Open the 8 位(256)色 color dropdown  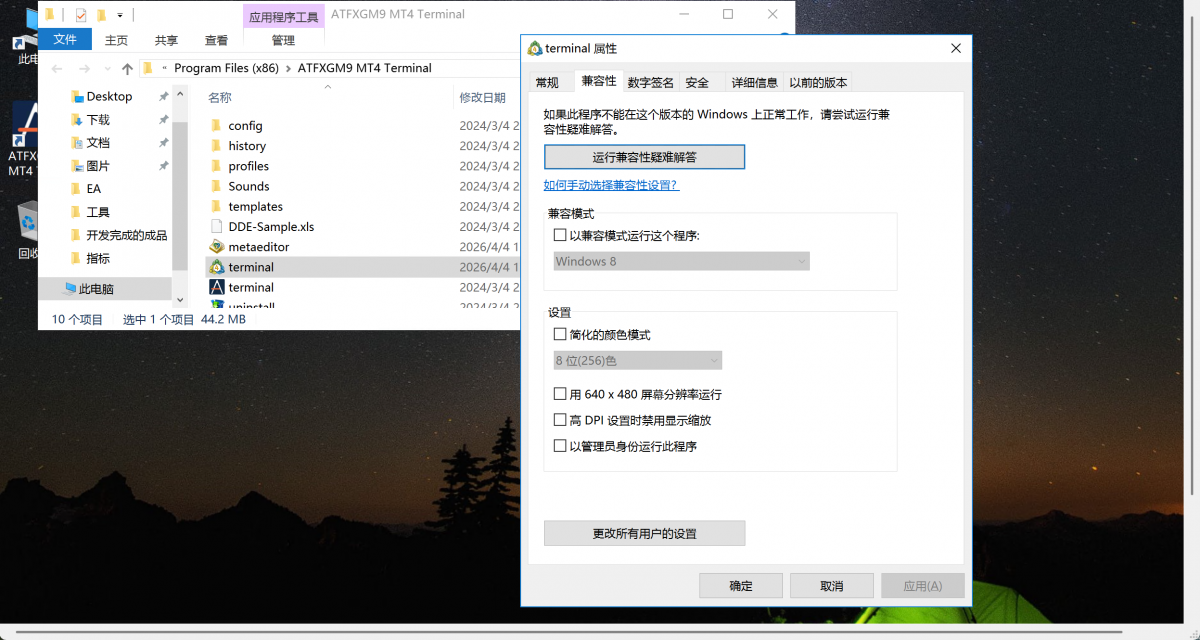(638, 360)
